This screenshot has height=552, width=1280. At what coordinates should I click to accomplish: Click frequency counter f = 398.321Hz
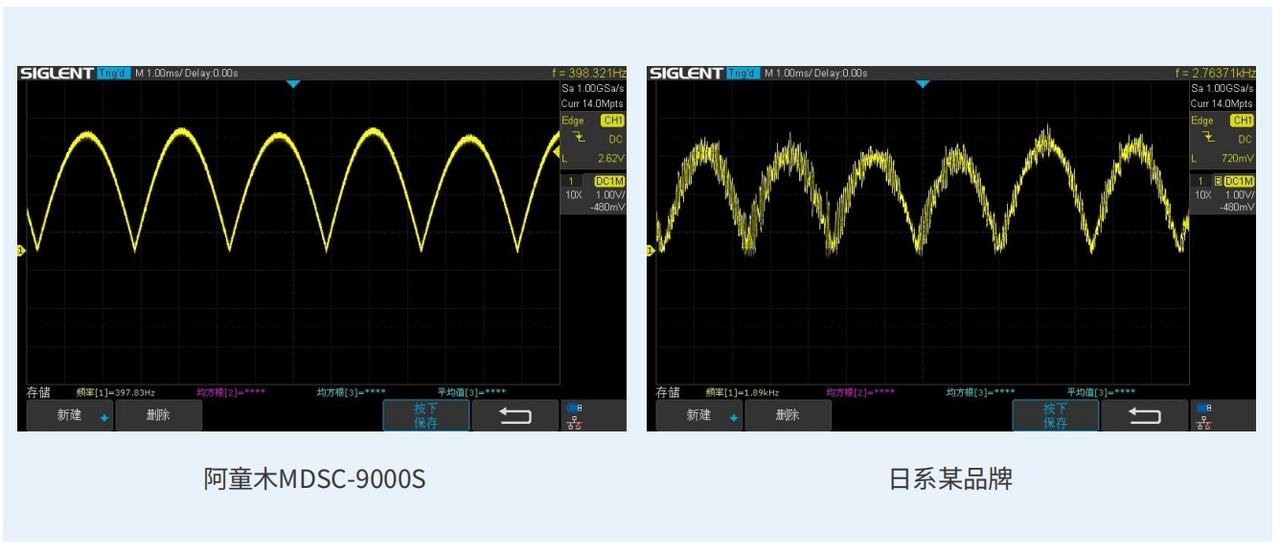589,73
